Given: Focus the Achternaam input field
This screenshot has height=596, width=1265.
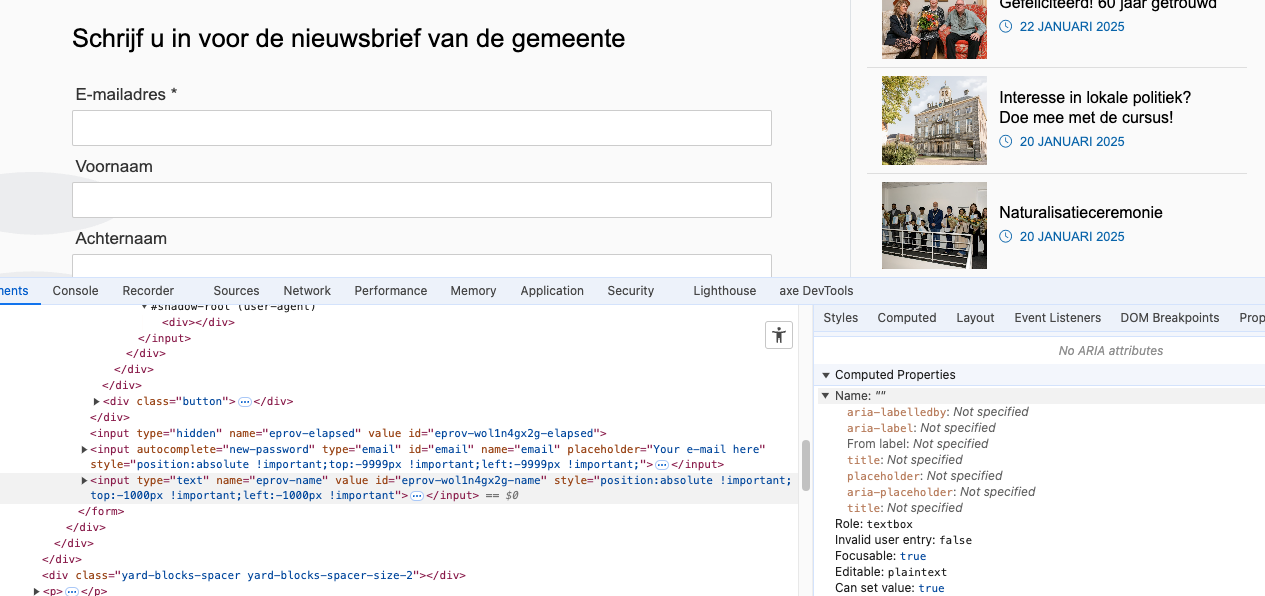Looking at the screenshot, I should pos(422,266).
